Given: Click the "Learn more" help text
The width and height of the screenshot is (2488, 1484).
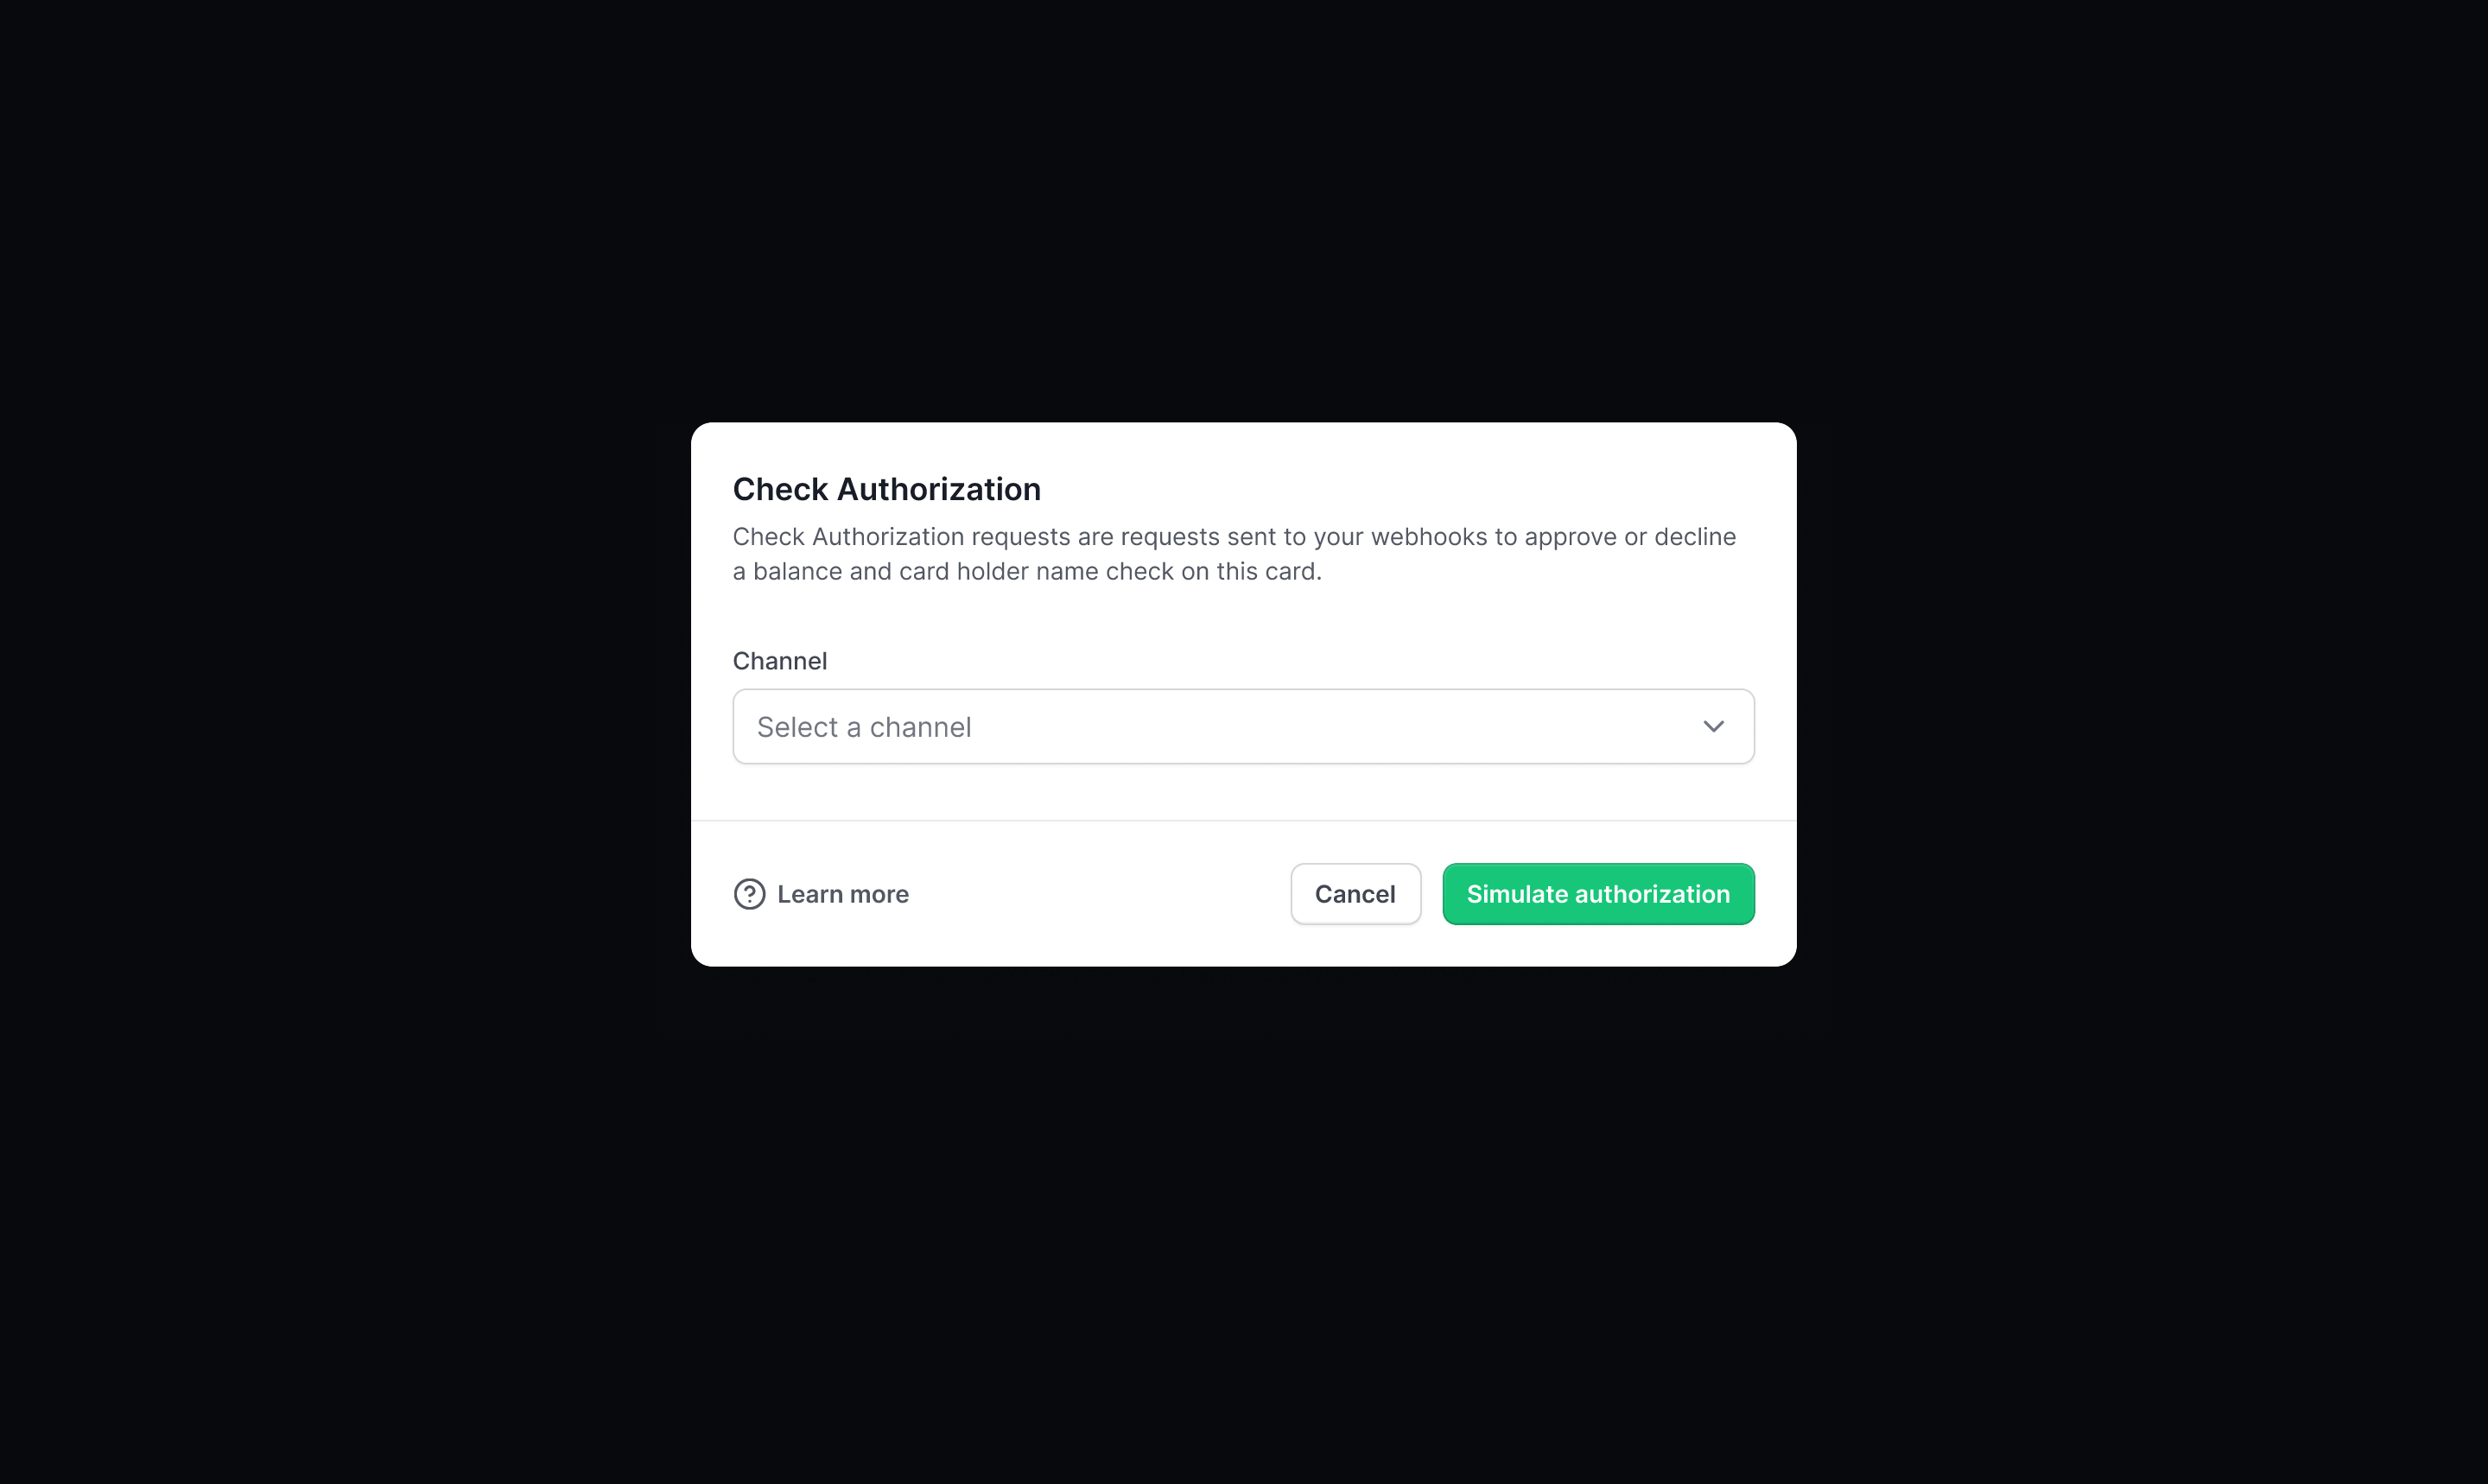Looking at the screenshot, I should click(x=842, y=894).
